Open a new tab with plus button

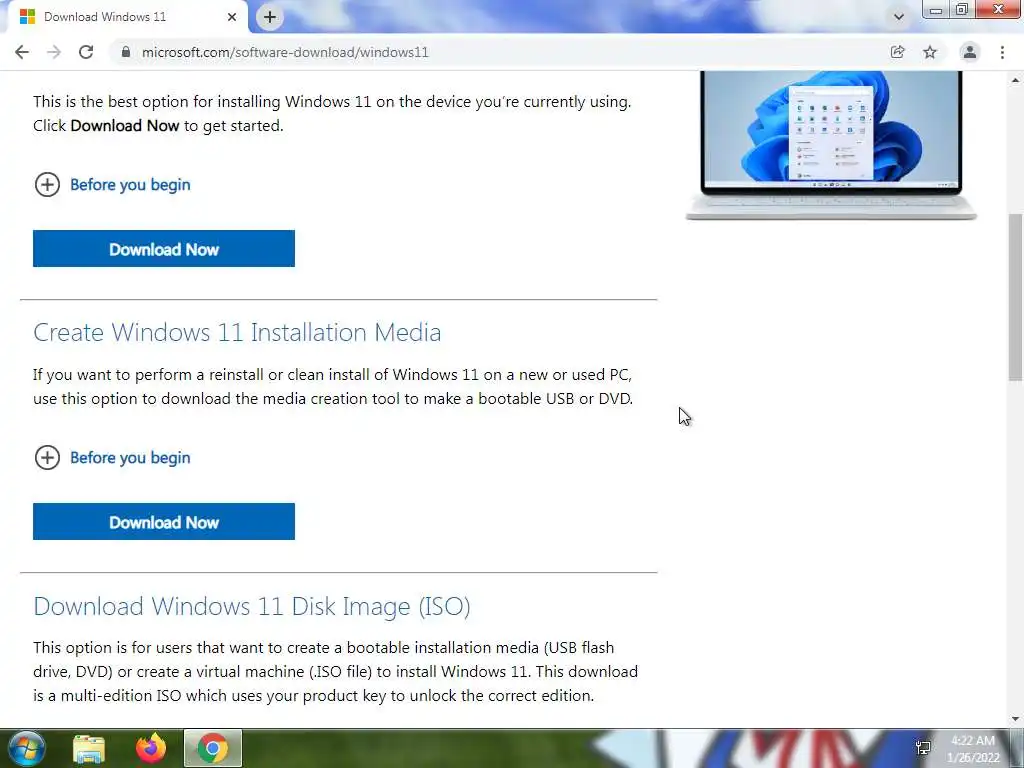270,17
